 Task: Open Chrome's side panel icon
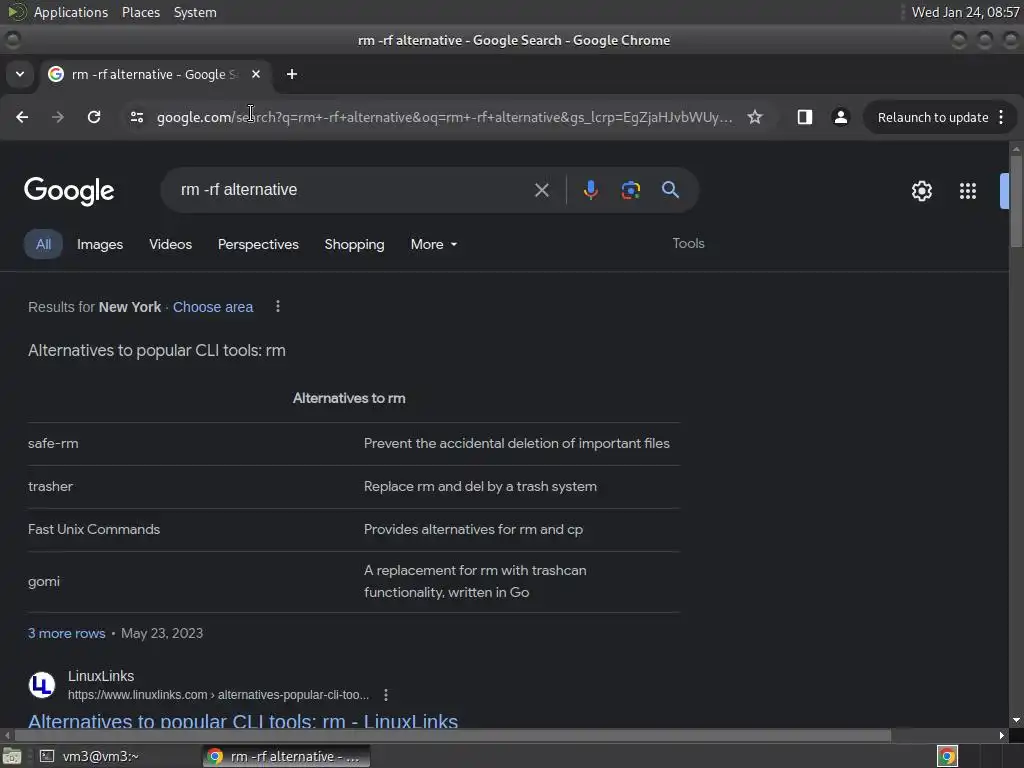(x=805, y=117)
